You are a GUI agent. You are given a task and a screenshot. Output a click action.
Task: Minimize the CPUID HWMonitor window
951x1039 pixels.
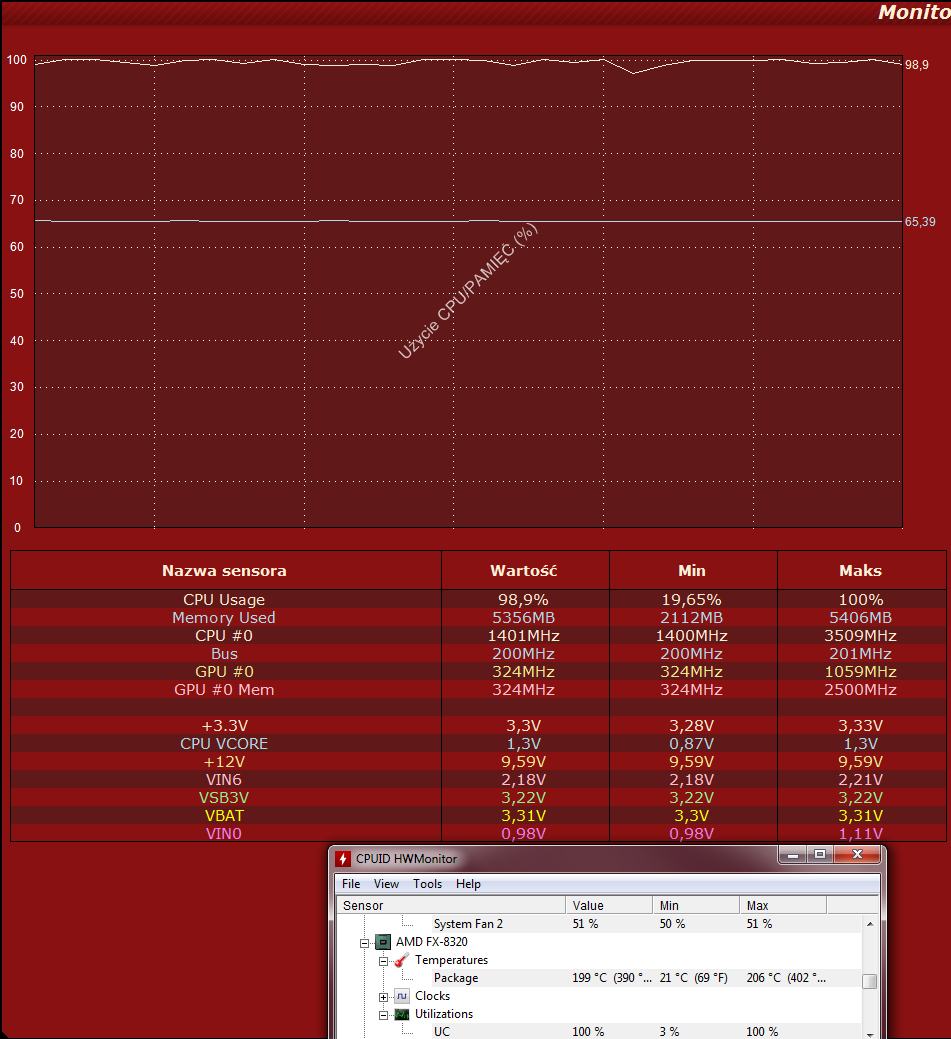click(793, 855)
